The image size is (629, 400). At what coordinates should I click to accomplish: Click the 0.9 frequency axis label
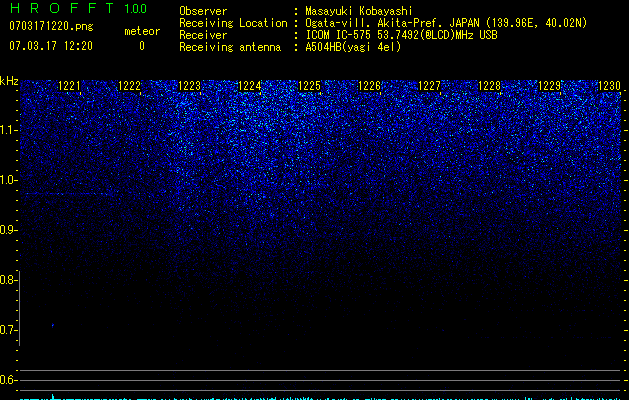[8, 230]
